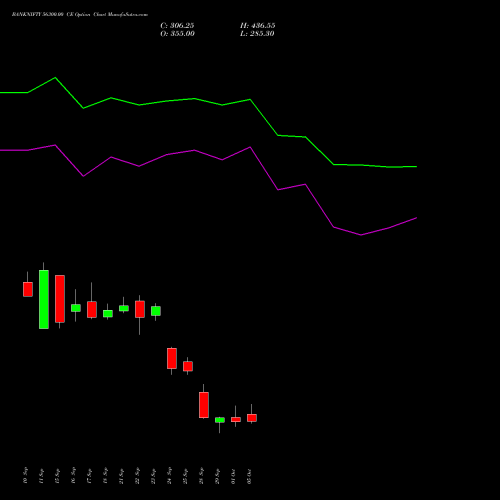The image size is (500, 500).
Task: Select the close value C: 306.25
Action: (177, 26)
